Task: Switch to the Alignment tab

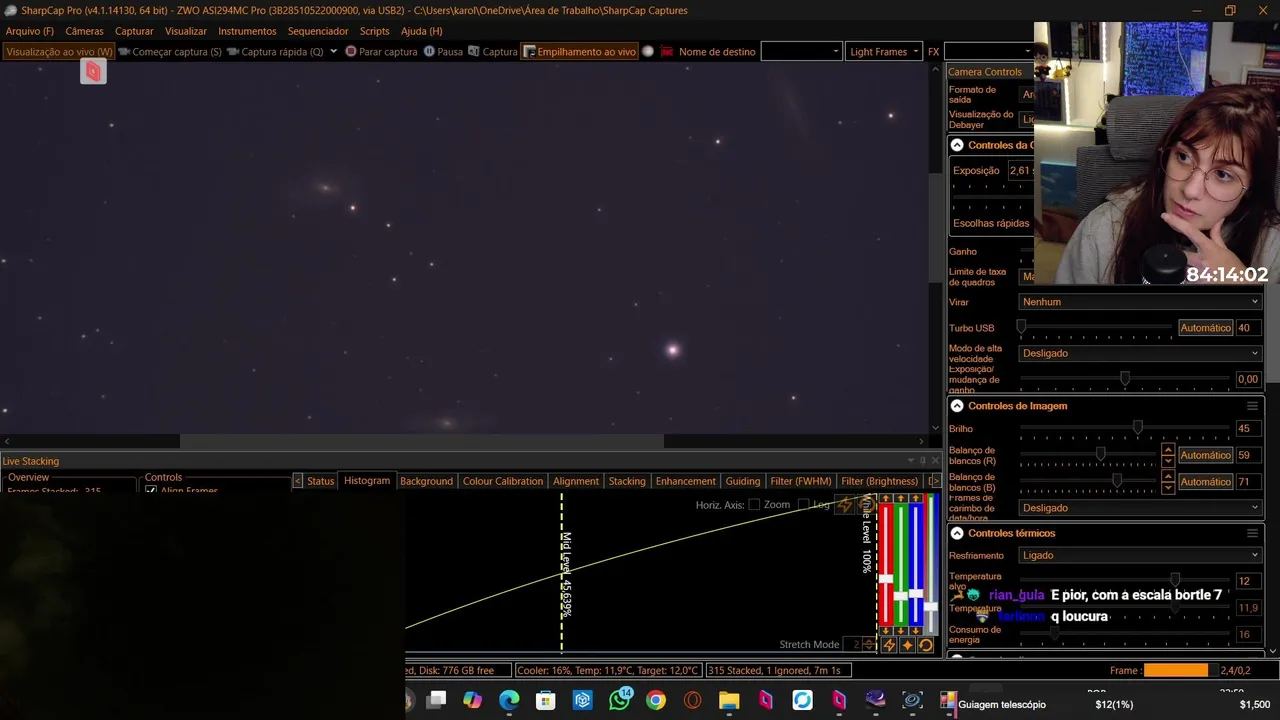Action: pos(576,481)
